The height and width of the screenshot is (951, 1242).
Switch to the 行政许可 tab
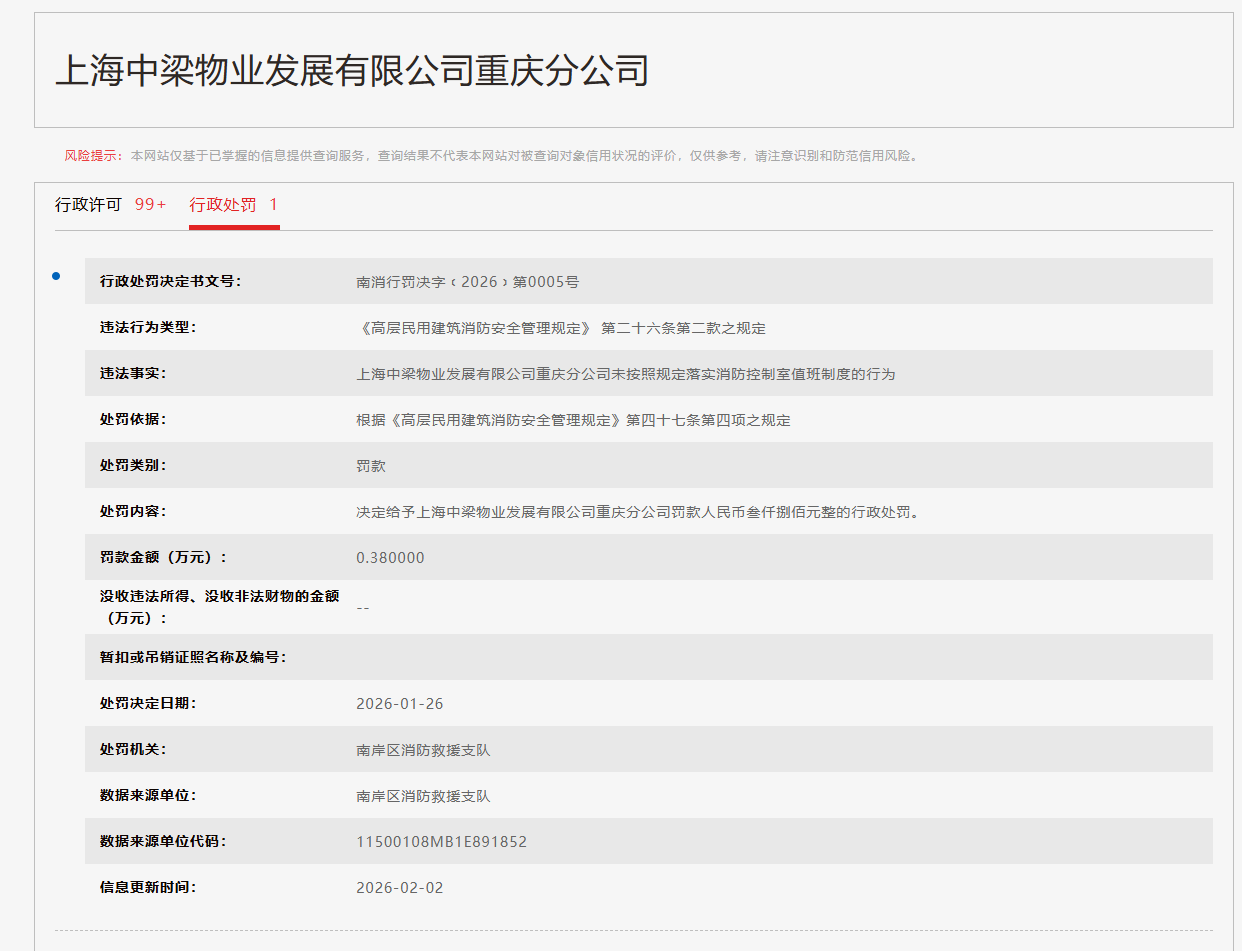[x=88, y=204]
